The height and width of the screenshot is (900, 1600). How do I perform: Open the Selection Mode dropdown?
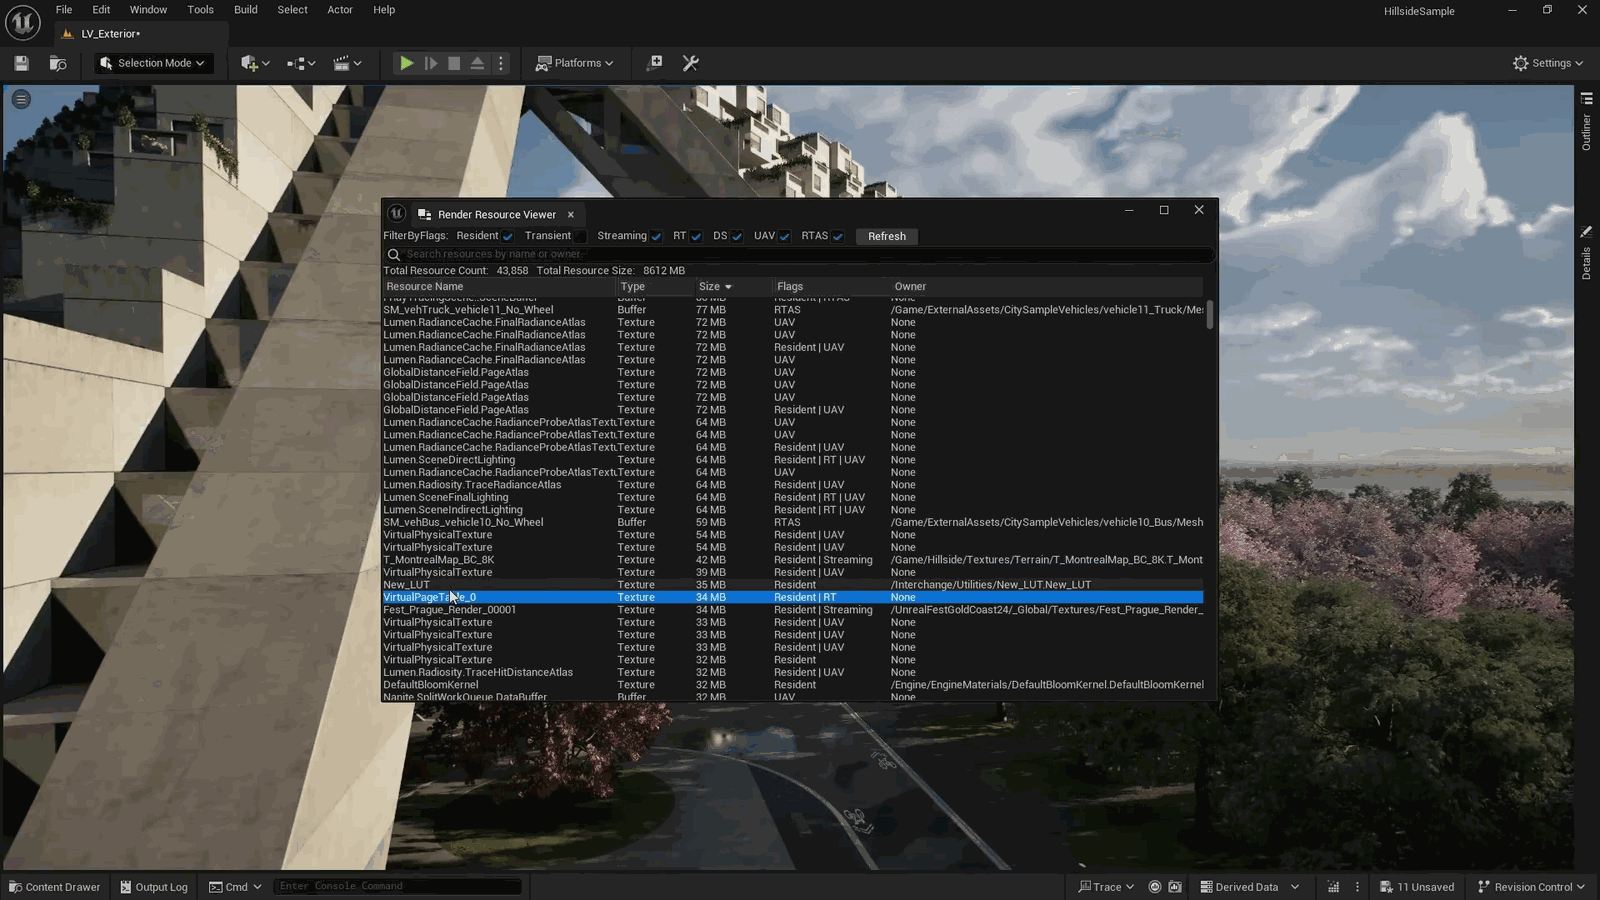coord(153,63)
